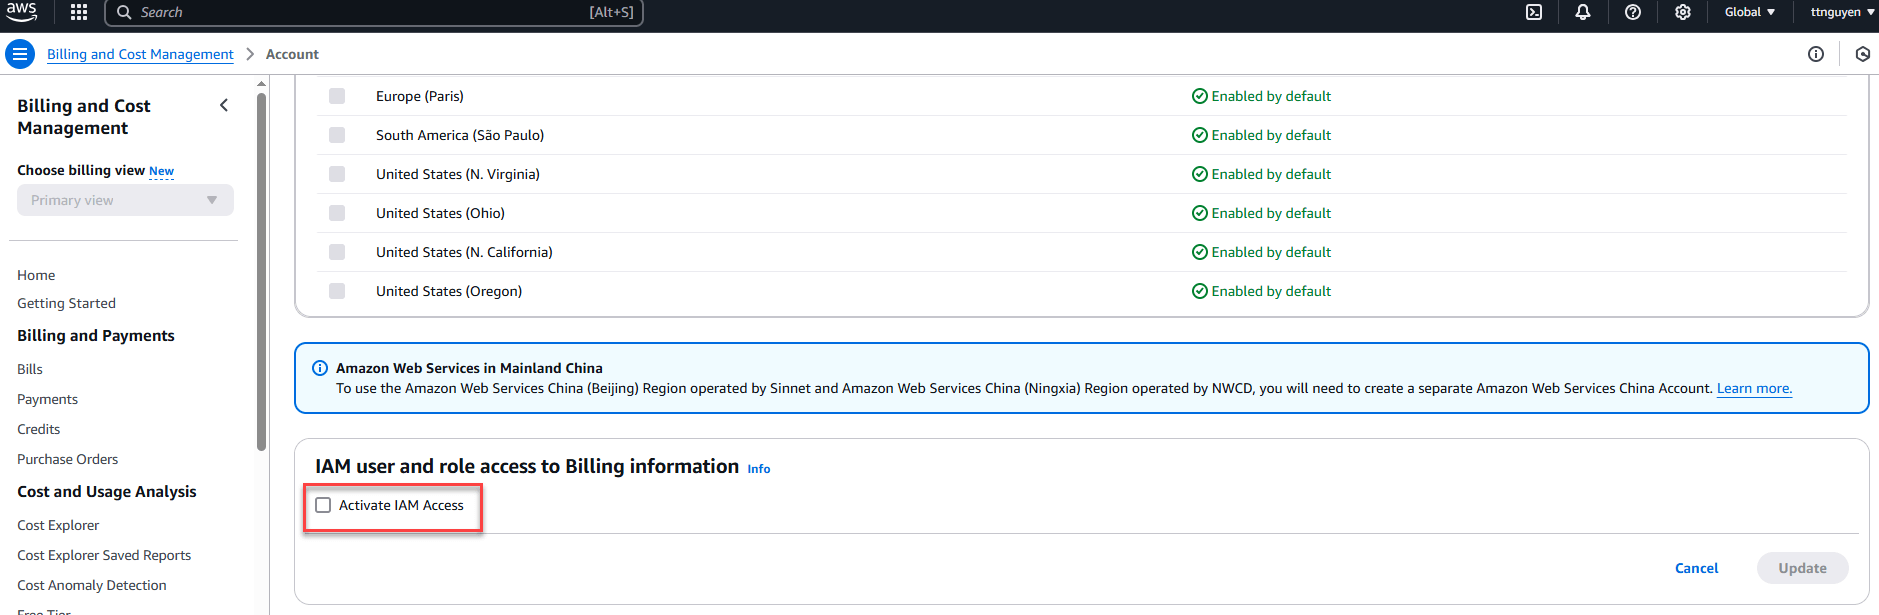
Task: Click the Cancel button
Action: (1696, 568)
